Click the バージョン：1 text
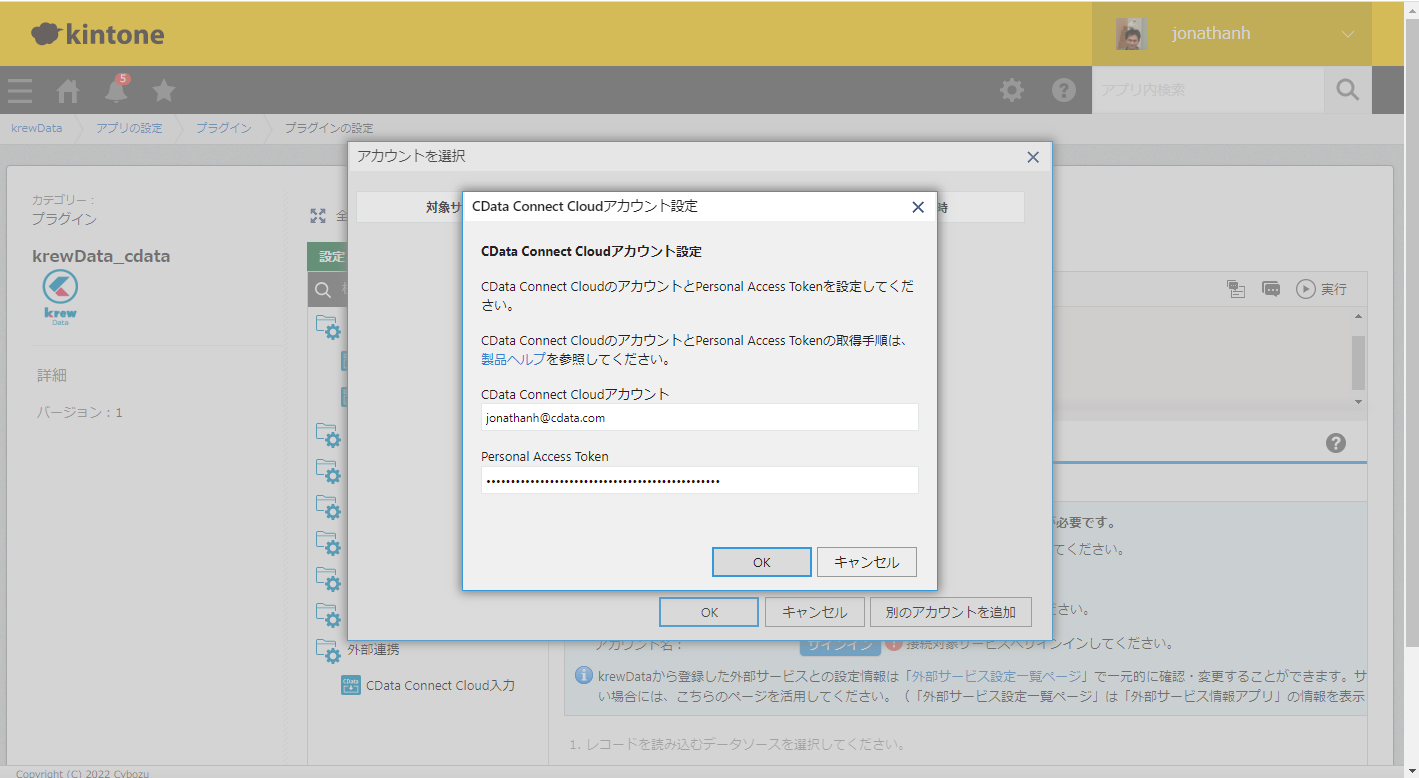This screenshot has width=1419, height=778. pos(80,412)
